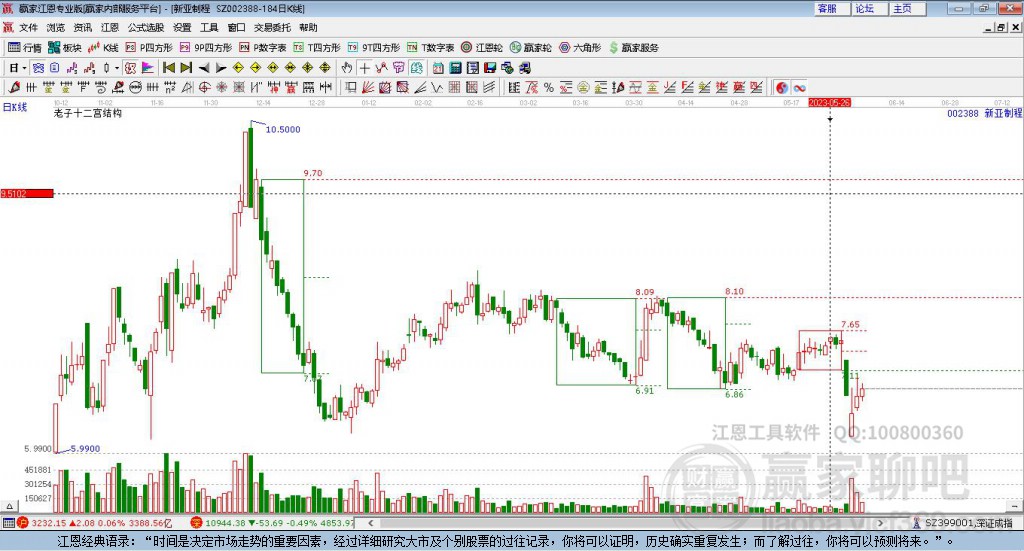The height and width of the screenshot is (551, 1024).
Task: Click the save disk icon
Action: coord(489,68)
